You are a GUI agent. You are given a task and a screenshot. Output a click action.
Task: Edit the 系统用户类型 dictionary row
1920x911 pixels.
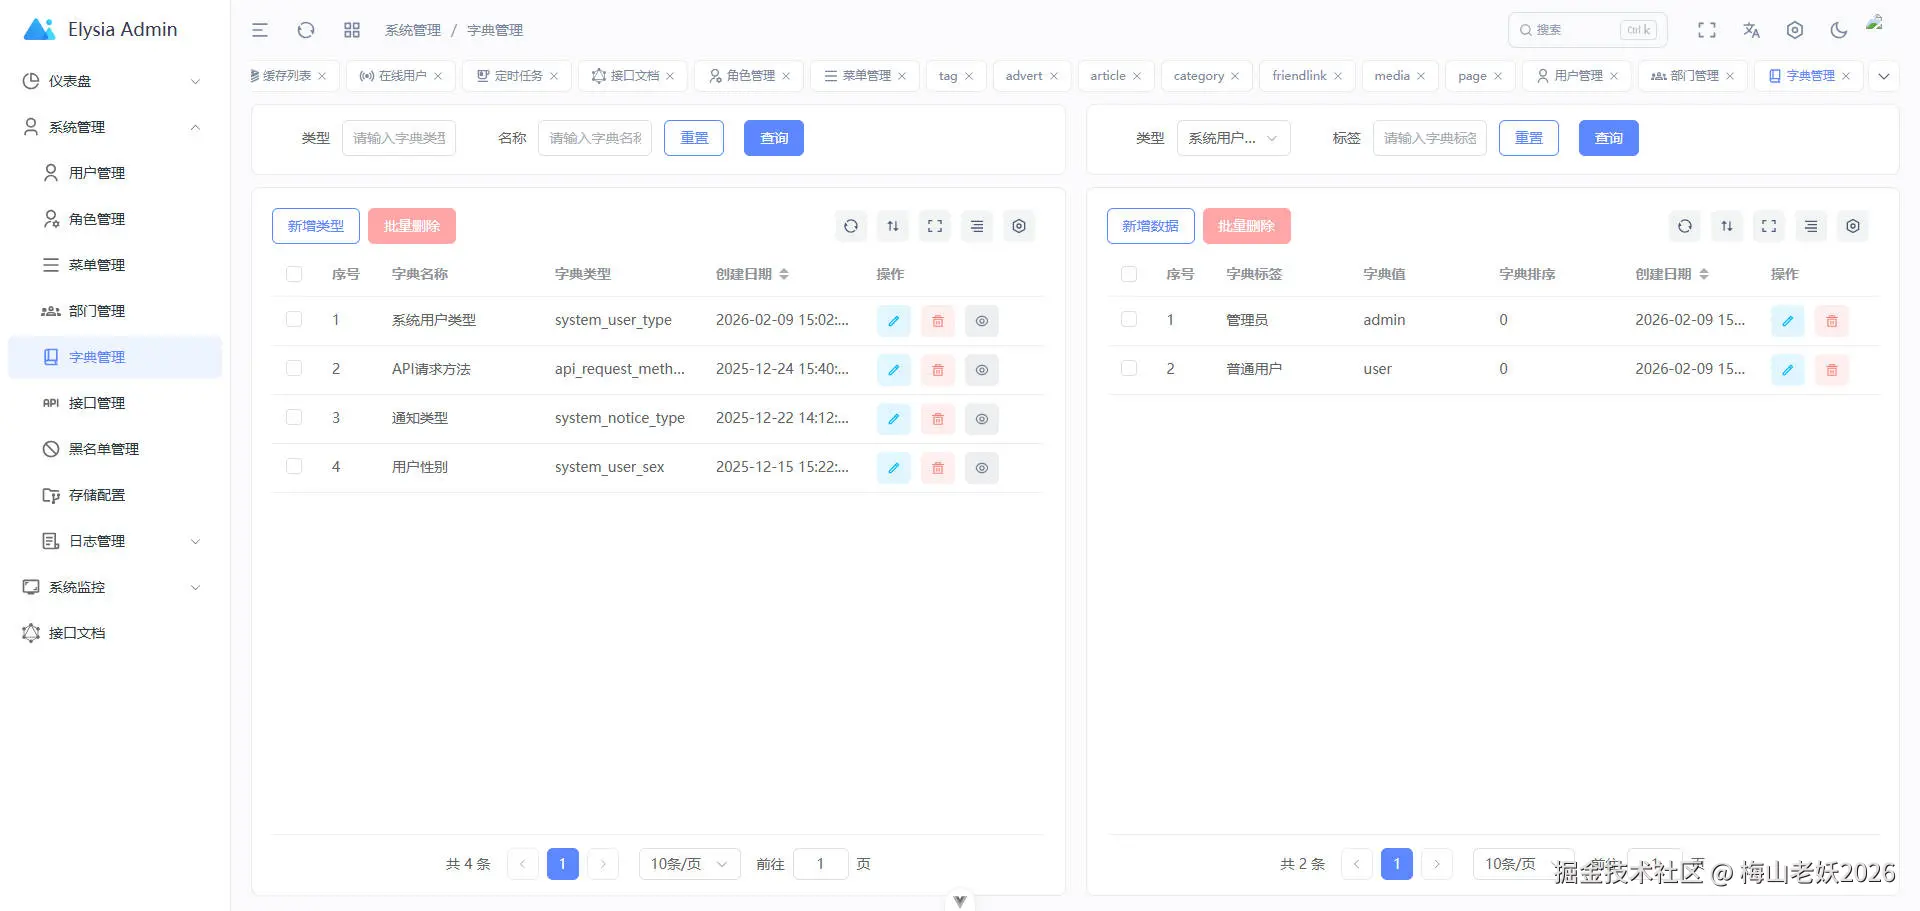pos(893,321)
